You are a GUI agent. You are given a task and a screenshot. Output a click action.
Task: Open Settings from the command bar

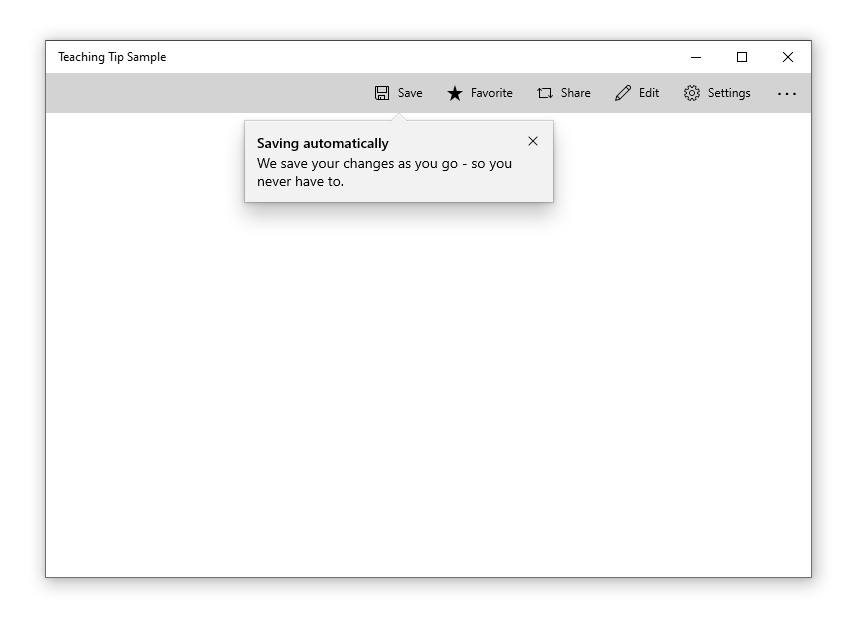pos(717,93)
